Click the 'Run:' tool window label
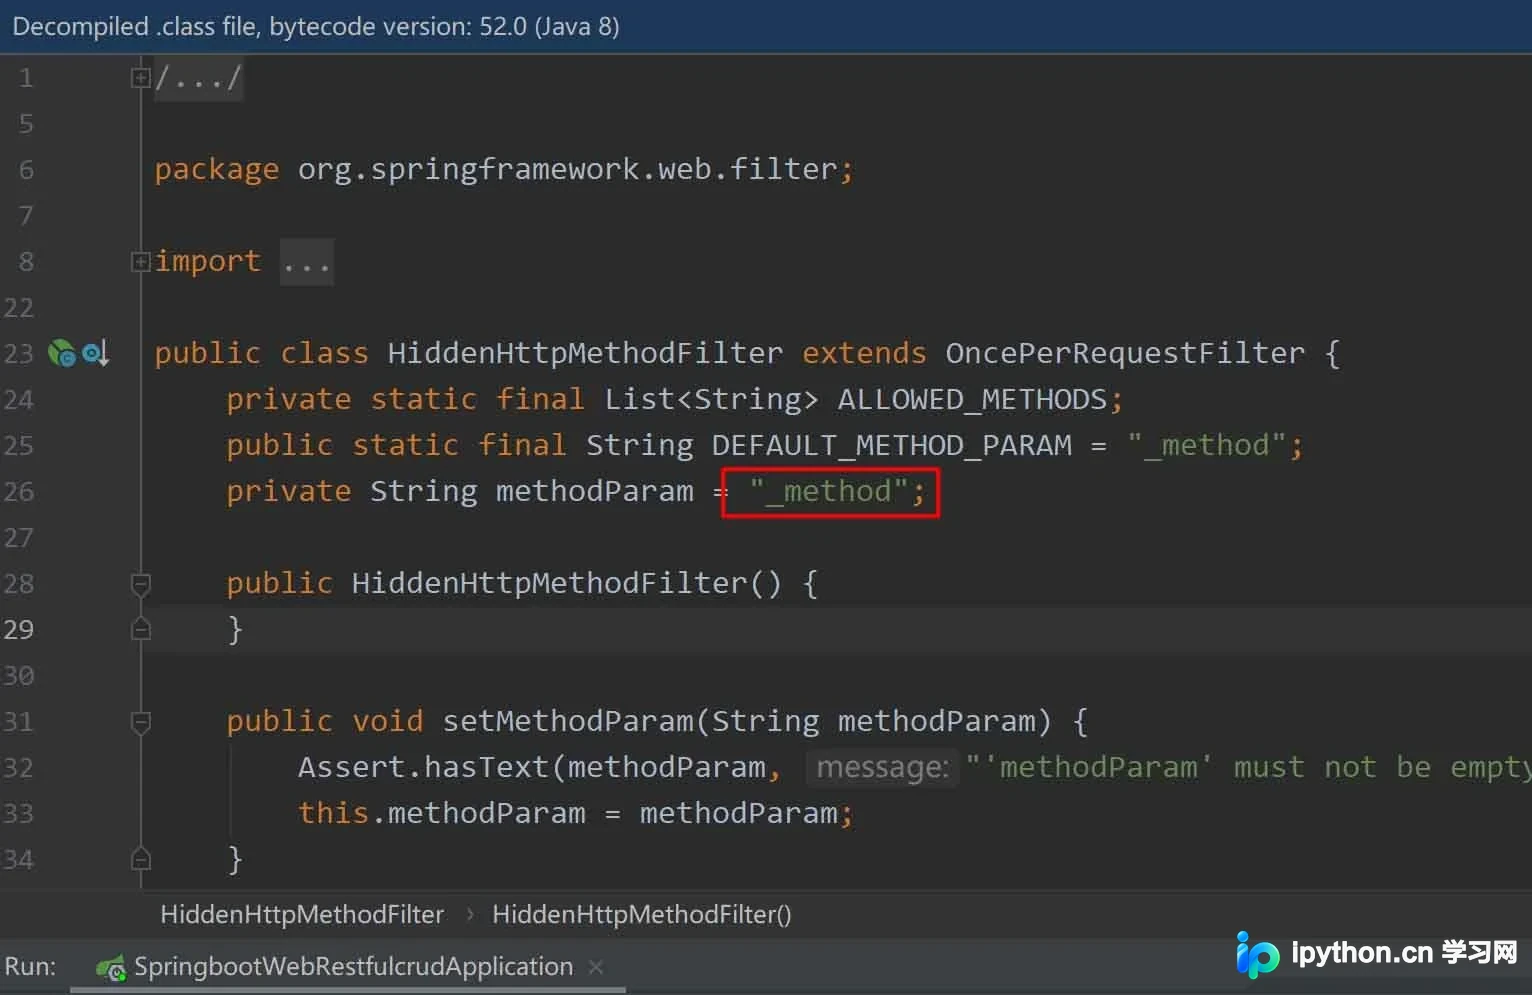Image resolution: width=1532 pixels, height=995 pixels. click(x=30, y=967)
